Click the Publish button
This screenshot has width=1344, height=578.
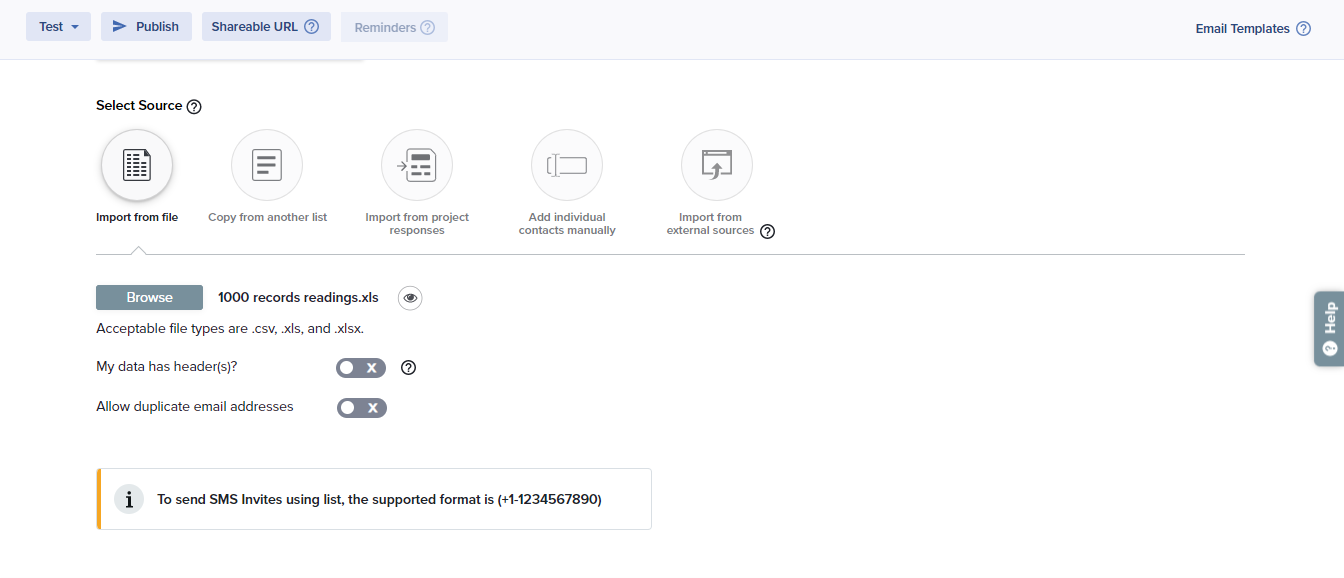click(x=146, y=27)
